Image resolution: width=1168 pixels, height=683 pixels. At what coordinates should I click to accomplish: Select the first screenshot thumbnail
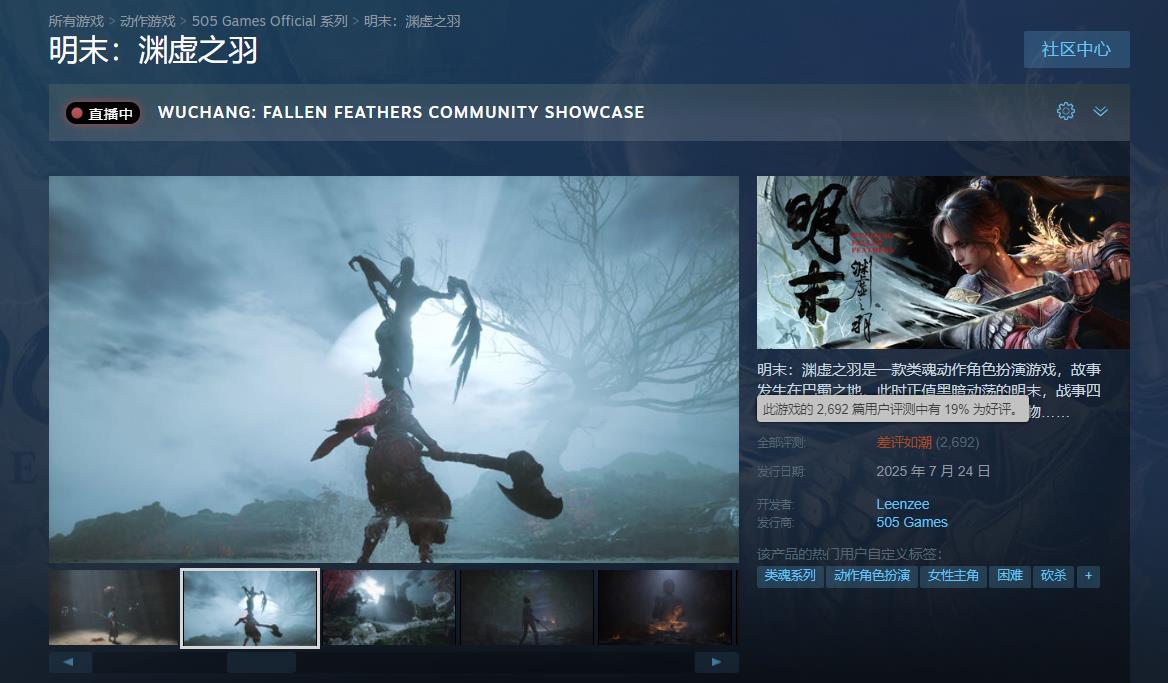pos(113,607)
